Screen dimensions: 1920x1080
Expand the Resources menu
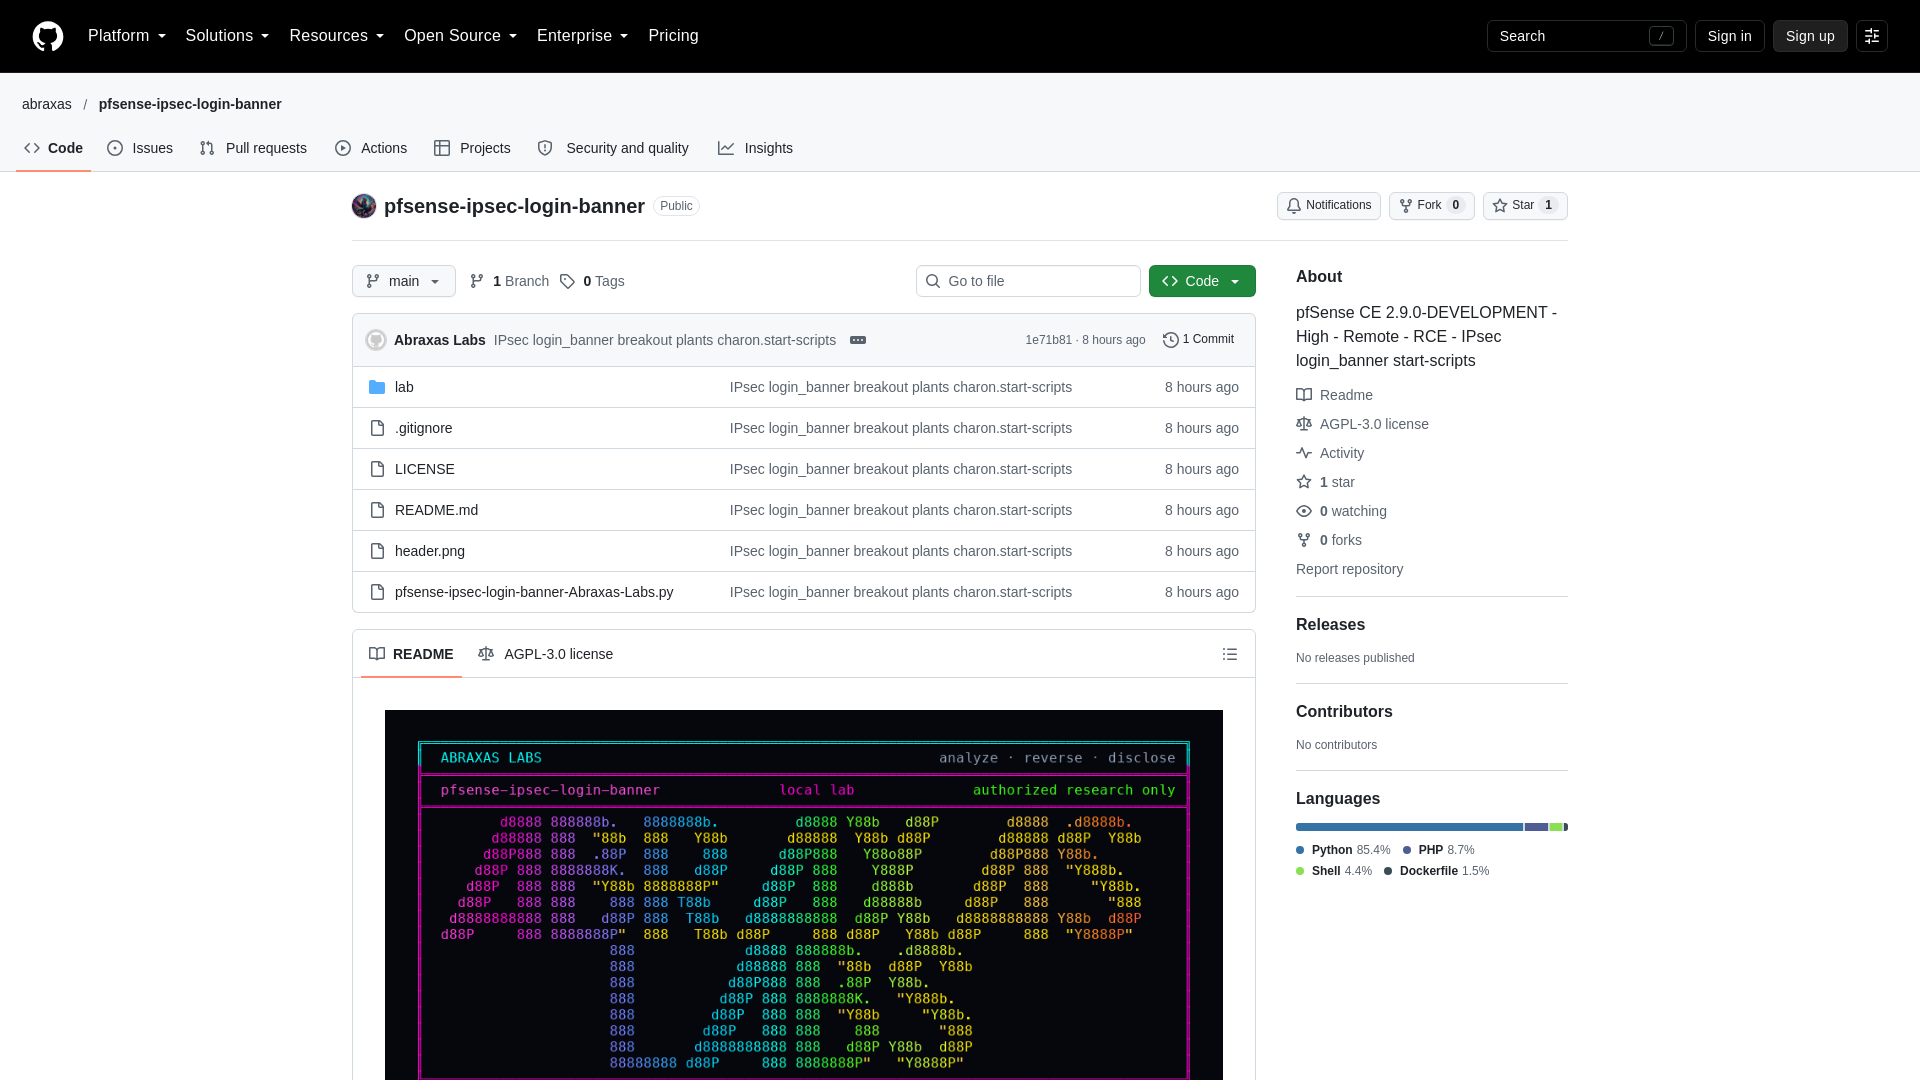(336, 36)
